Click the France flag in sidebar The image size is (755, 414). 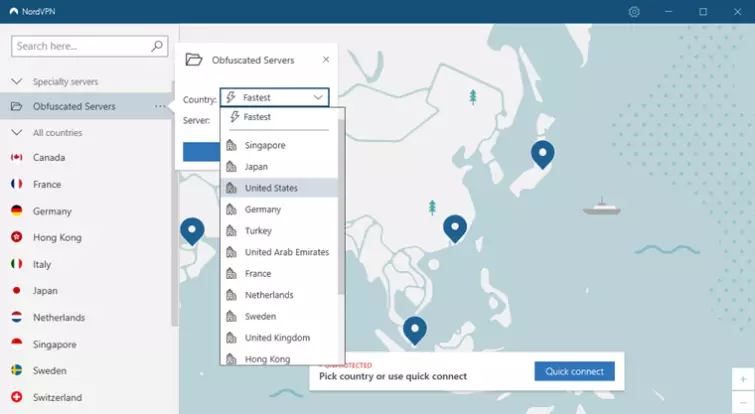17,184
